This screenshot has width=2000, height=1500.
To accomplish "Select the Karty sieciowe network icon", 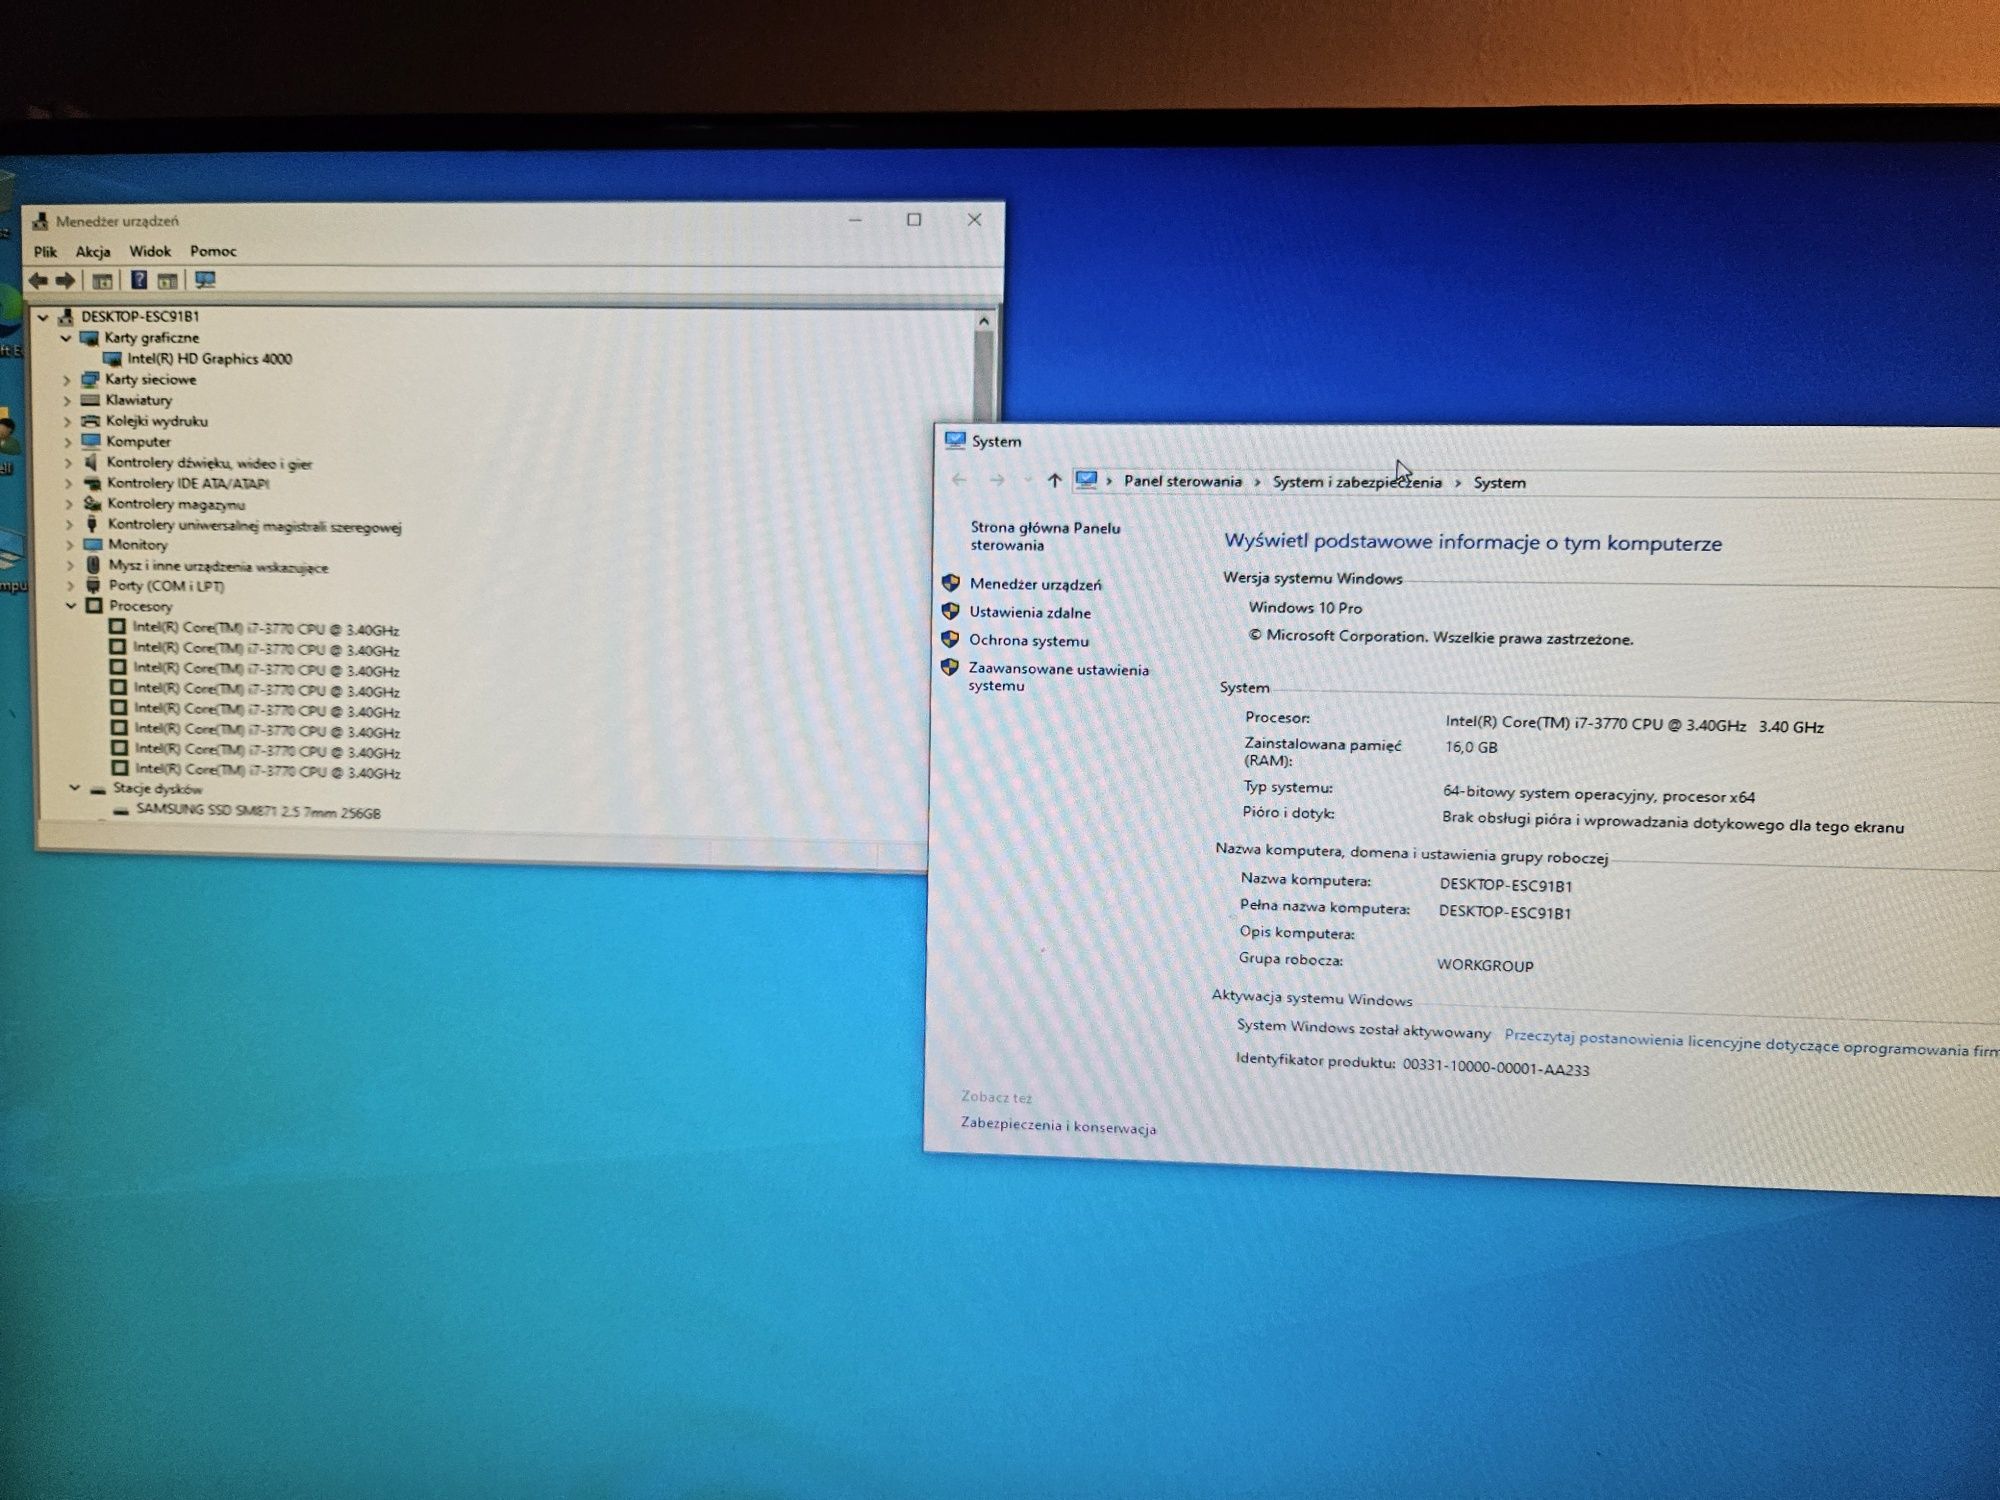I will [90, 379].
